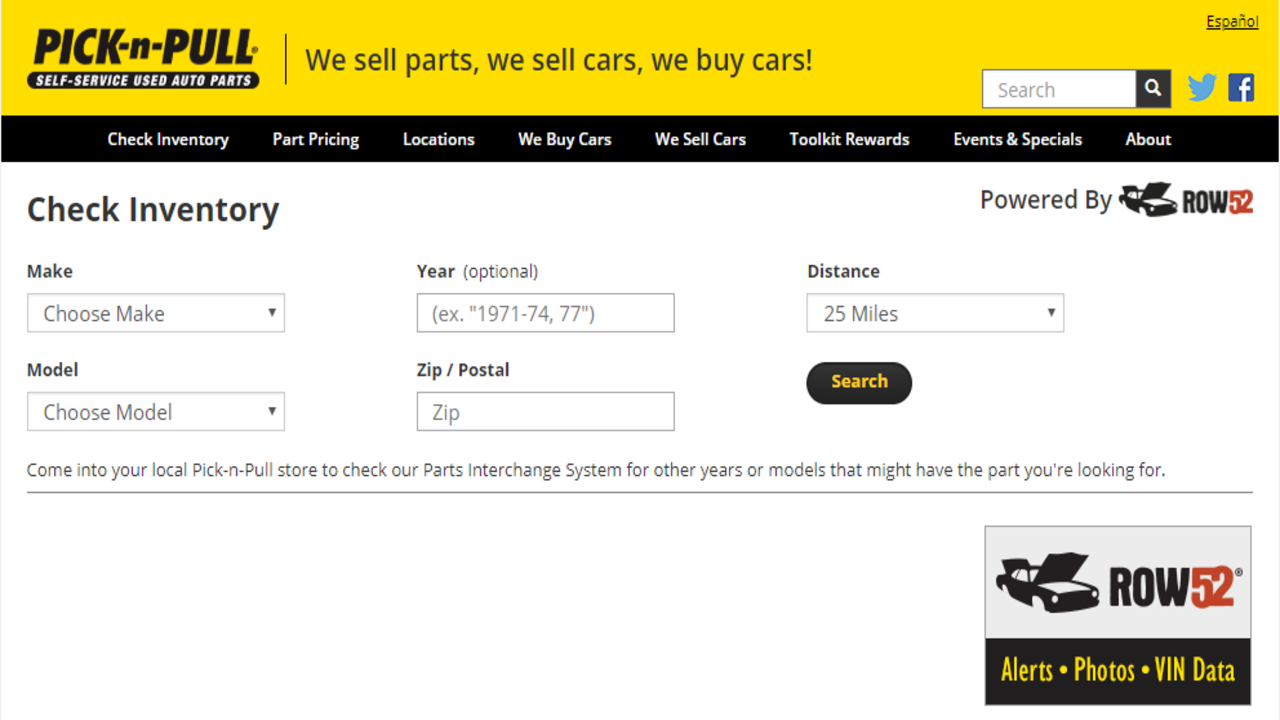Viewport: 1280px width, 720px height.
Task: Navigate to We Sell Cars
Action: point(700,139)
